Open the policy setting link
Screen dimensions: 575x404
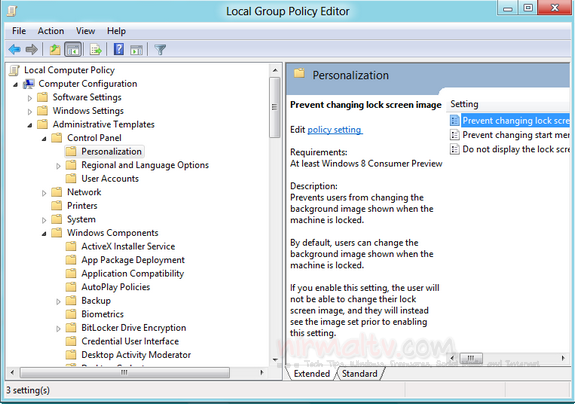tap(335, 130)
